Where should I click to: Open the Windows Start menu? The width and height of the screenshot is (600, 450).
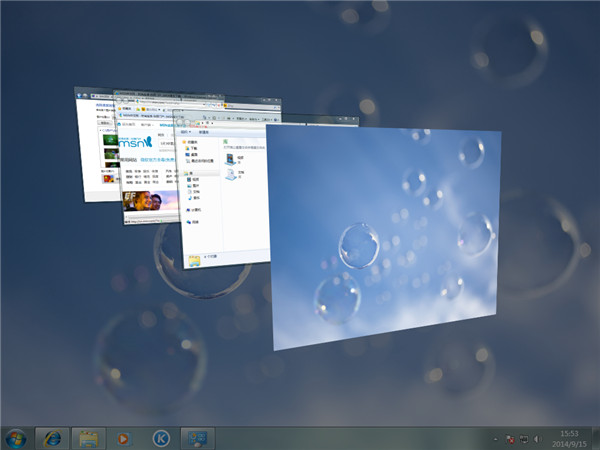pyautogui.click(x=17, y=438)
